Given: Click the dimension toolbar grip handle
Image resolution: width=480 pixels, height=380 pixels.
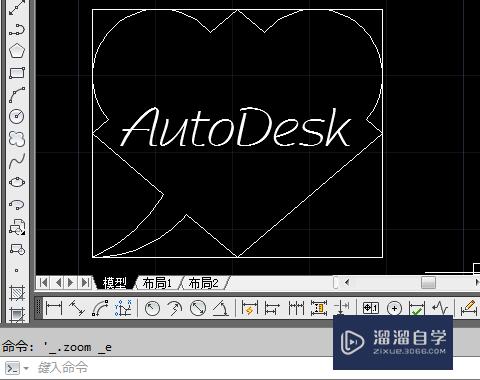Looking at the screenshot, I should click(39, 308).
